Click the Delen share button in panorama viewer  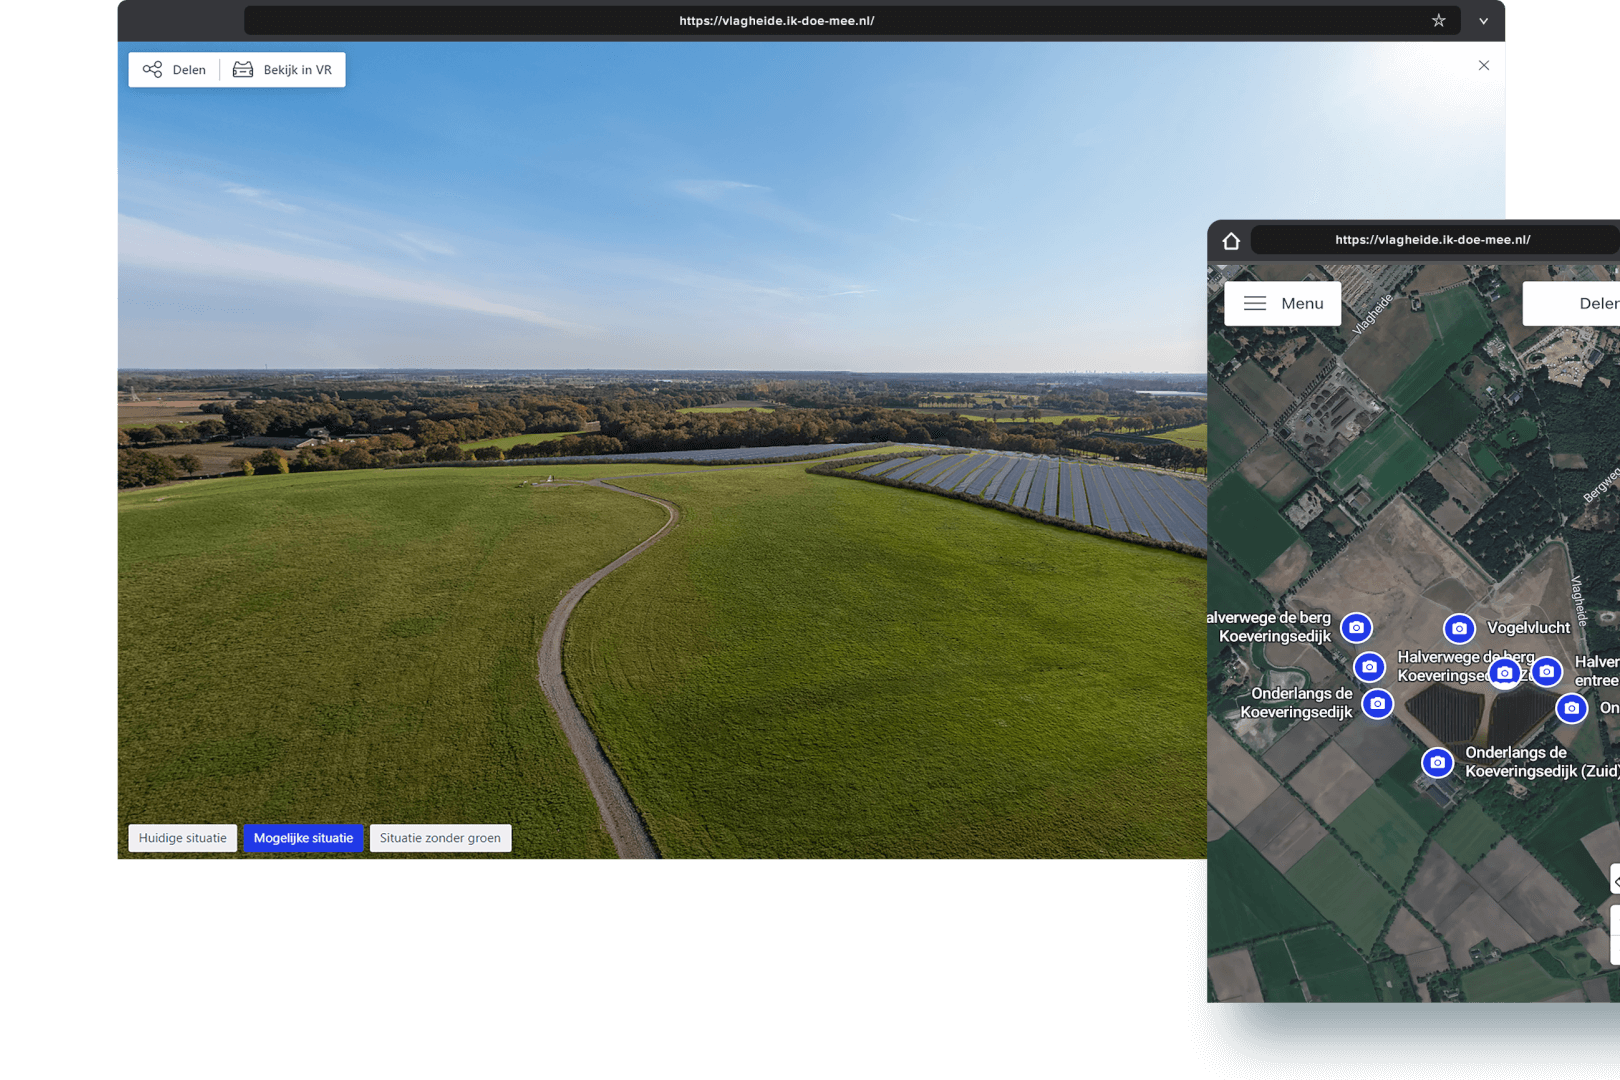pyautogui.click(x=175, y=70)
